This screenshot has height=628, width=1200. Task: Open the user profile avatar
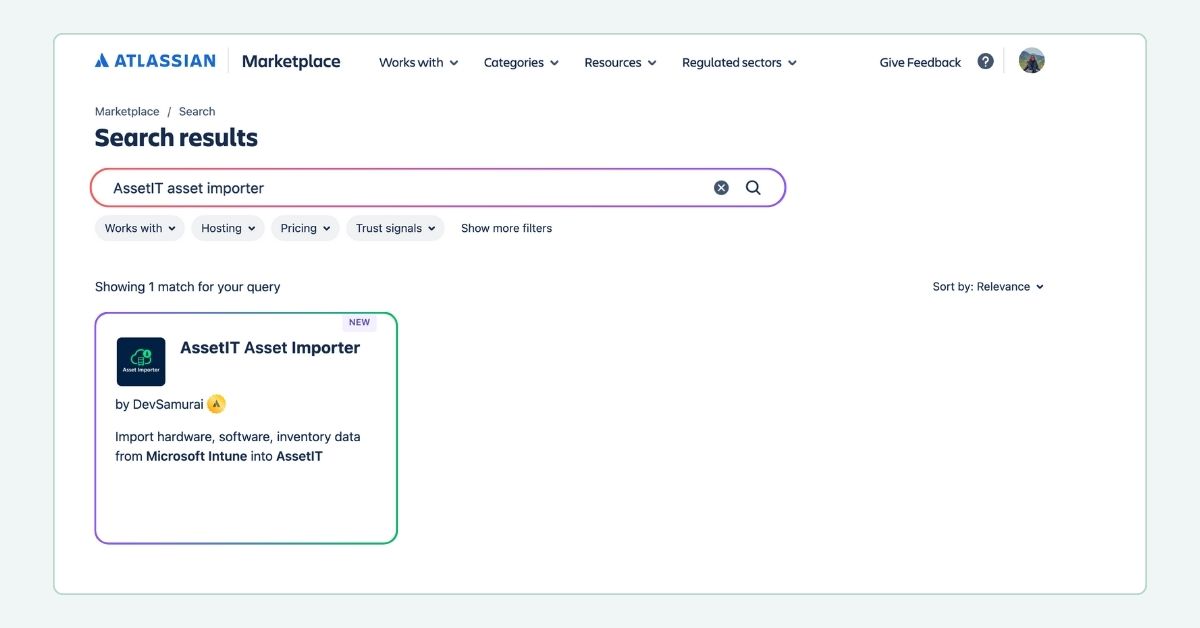(x=1031, y=61)
